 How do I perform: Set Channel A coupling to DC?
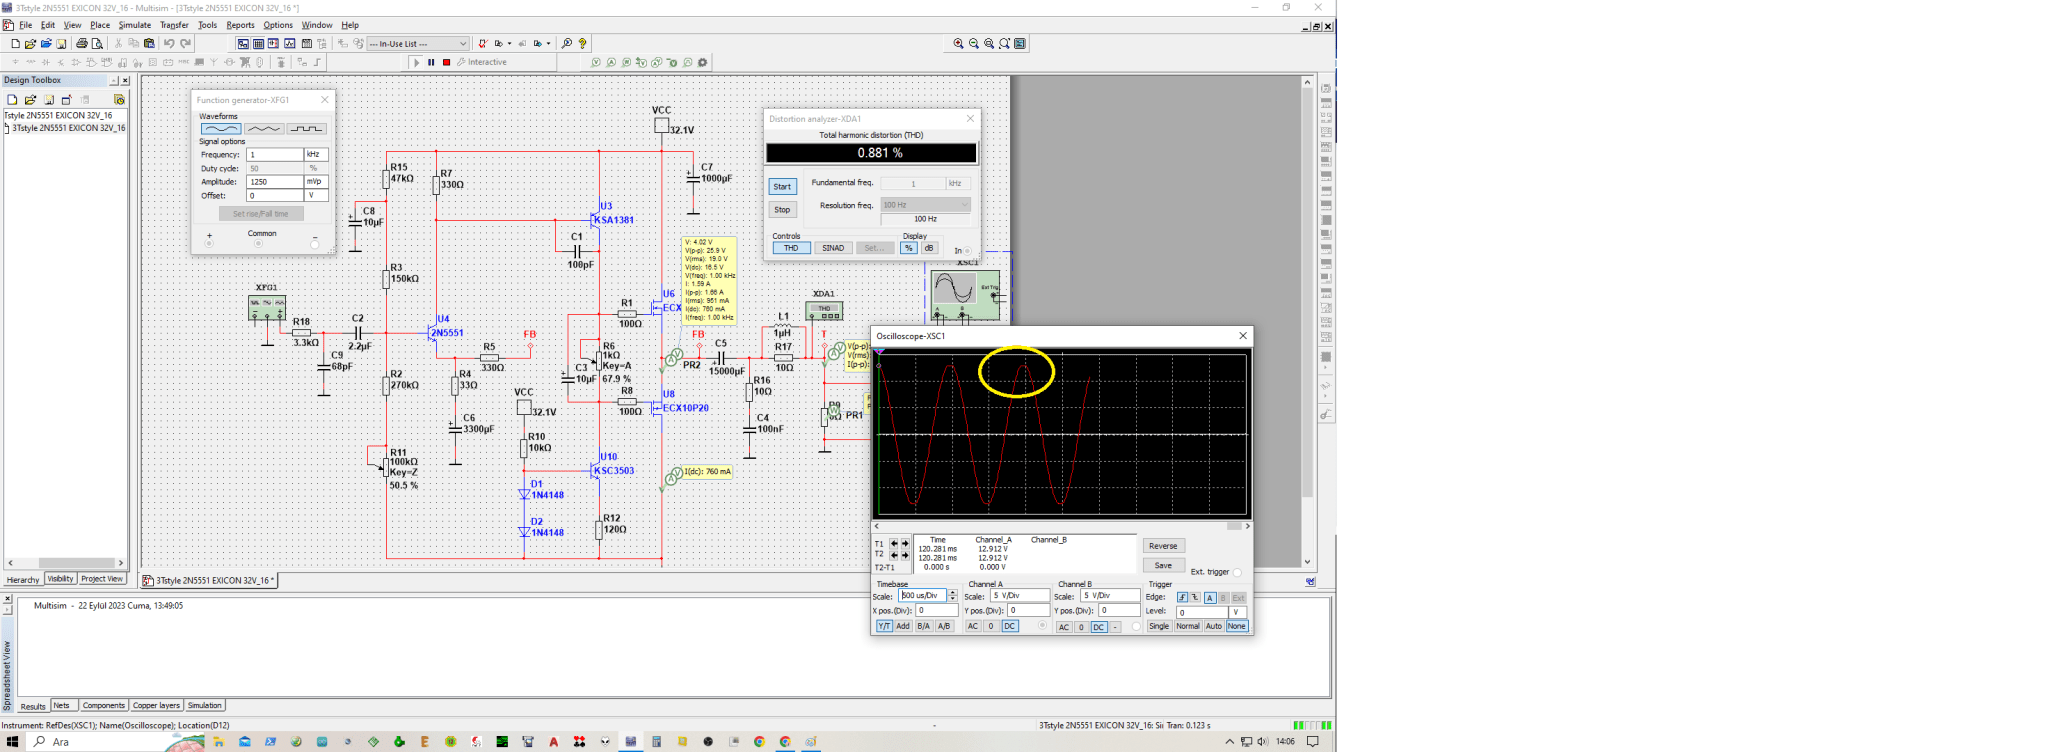[1010, 626]
